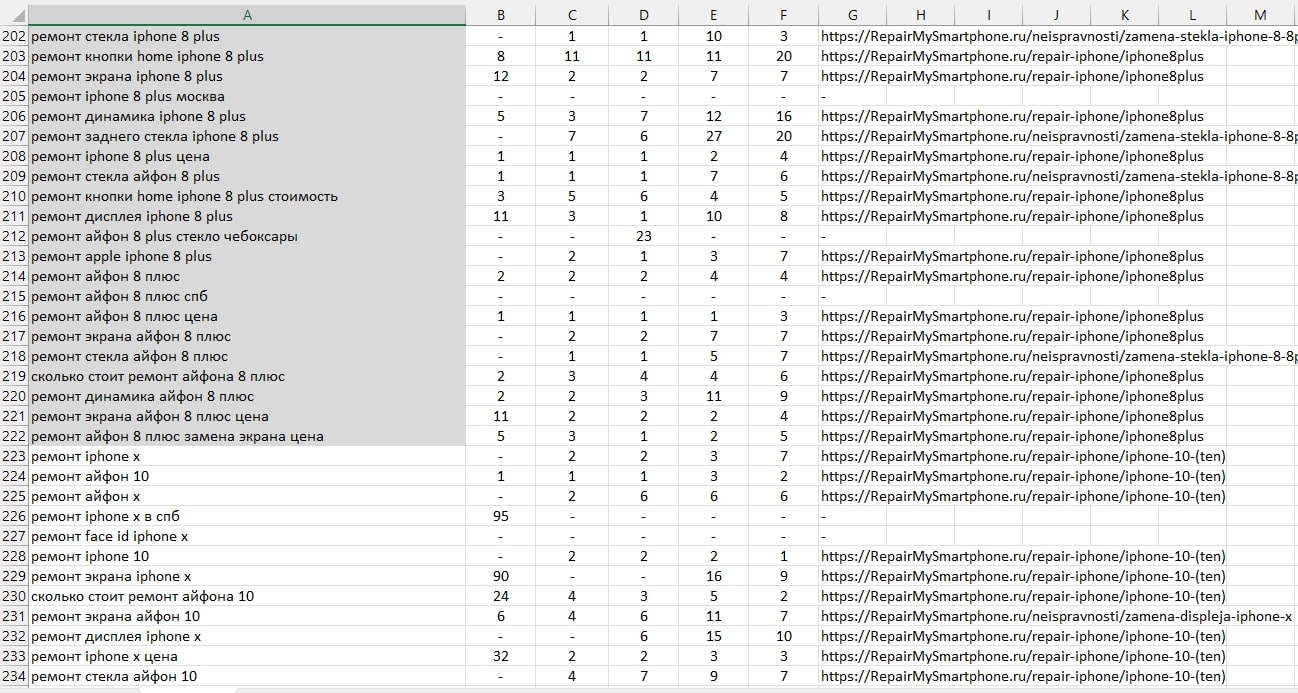Click cell 'ремонт экрана айфон 10'
The width and height of the screenshot is (1298, 693).
[247, 616]
